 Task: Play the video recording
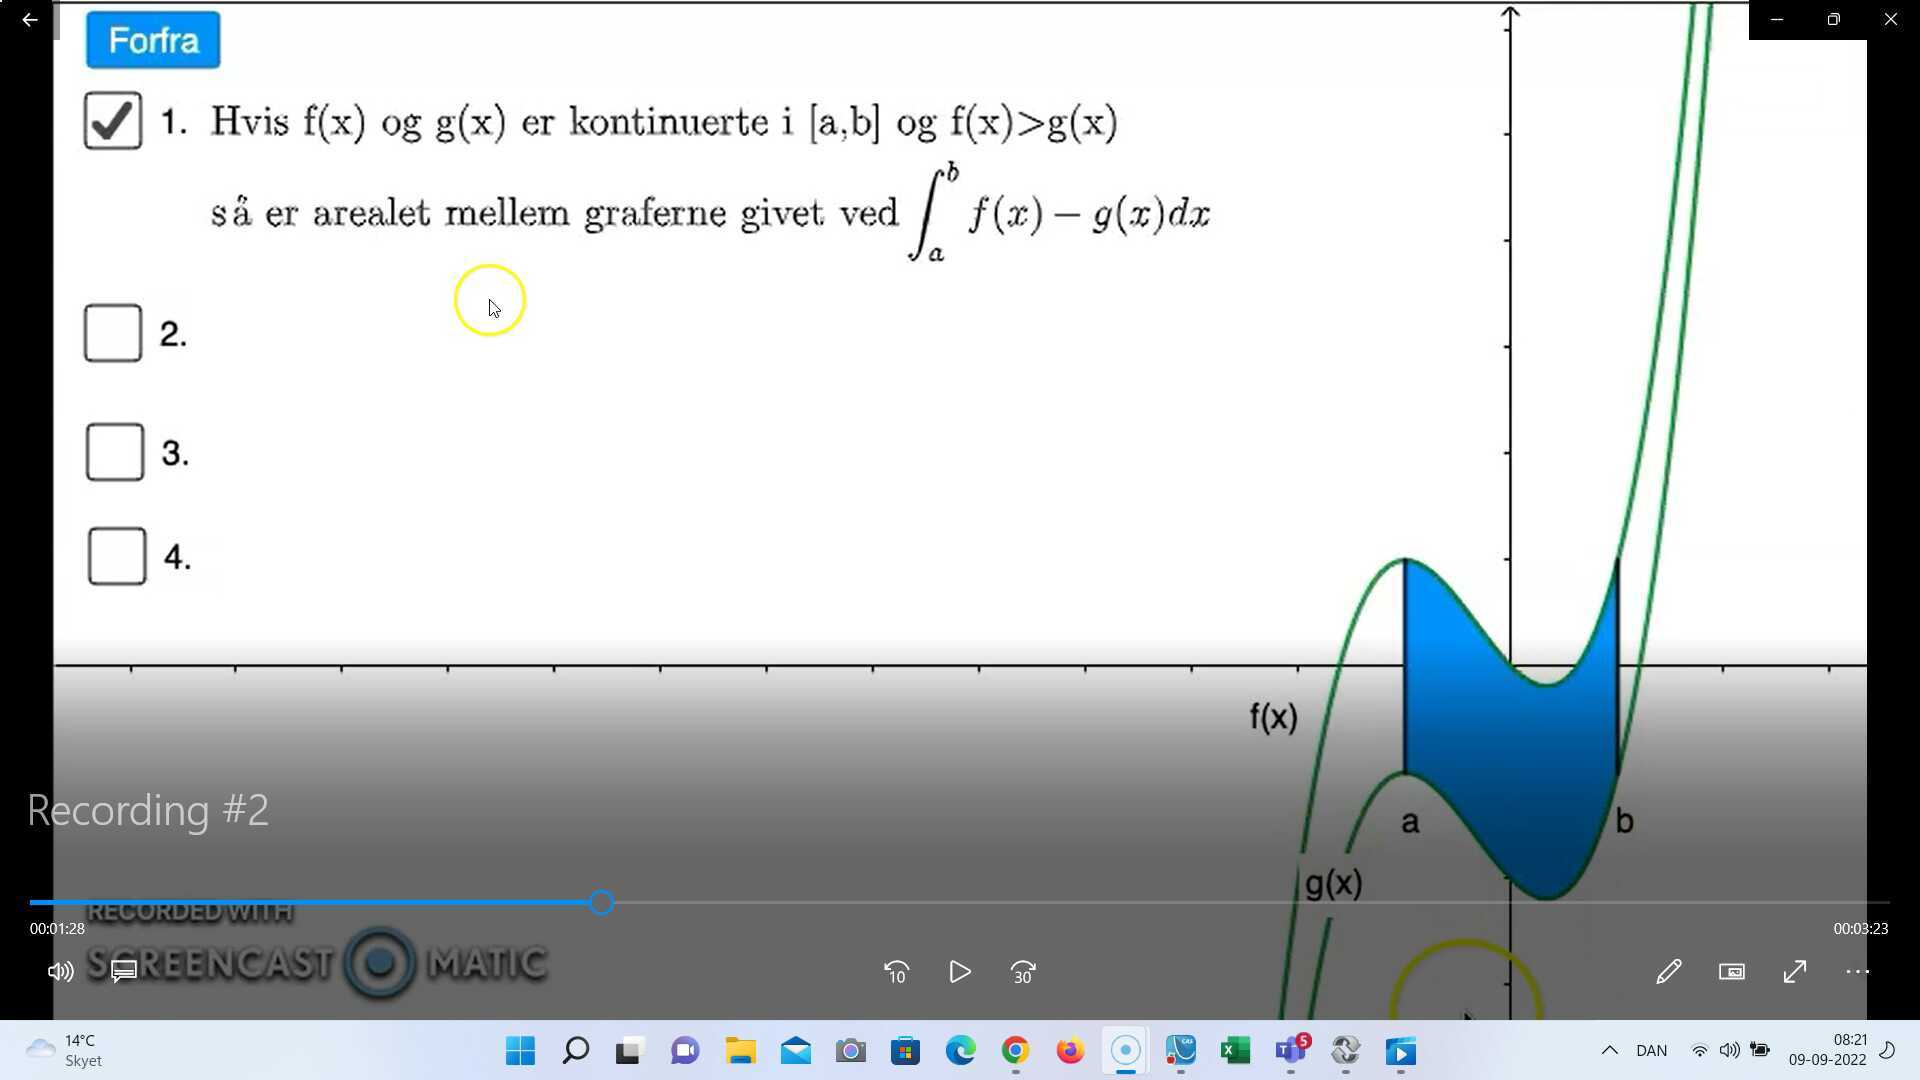pos(959,972)
